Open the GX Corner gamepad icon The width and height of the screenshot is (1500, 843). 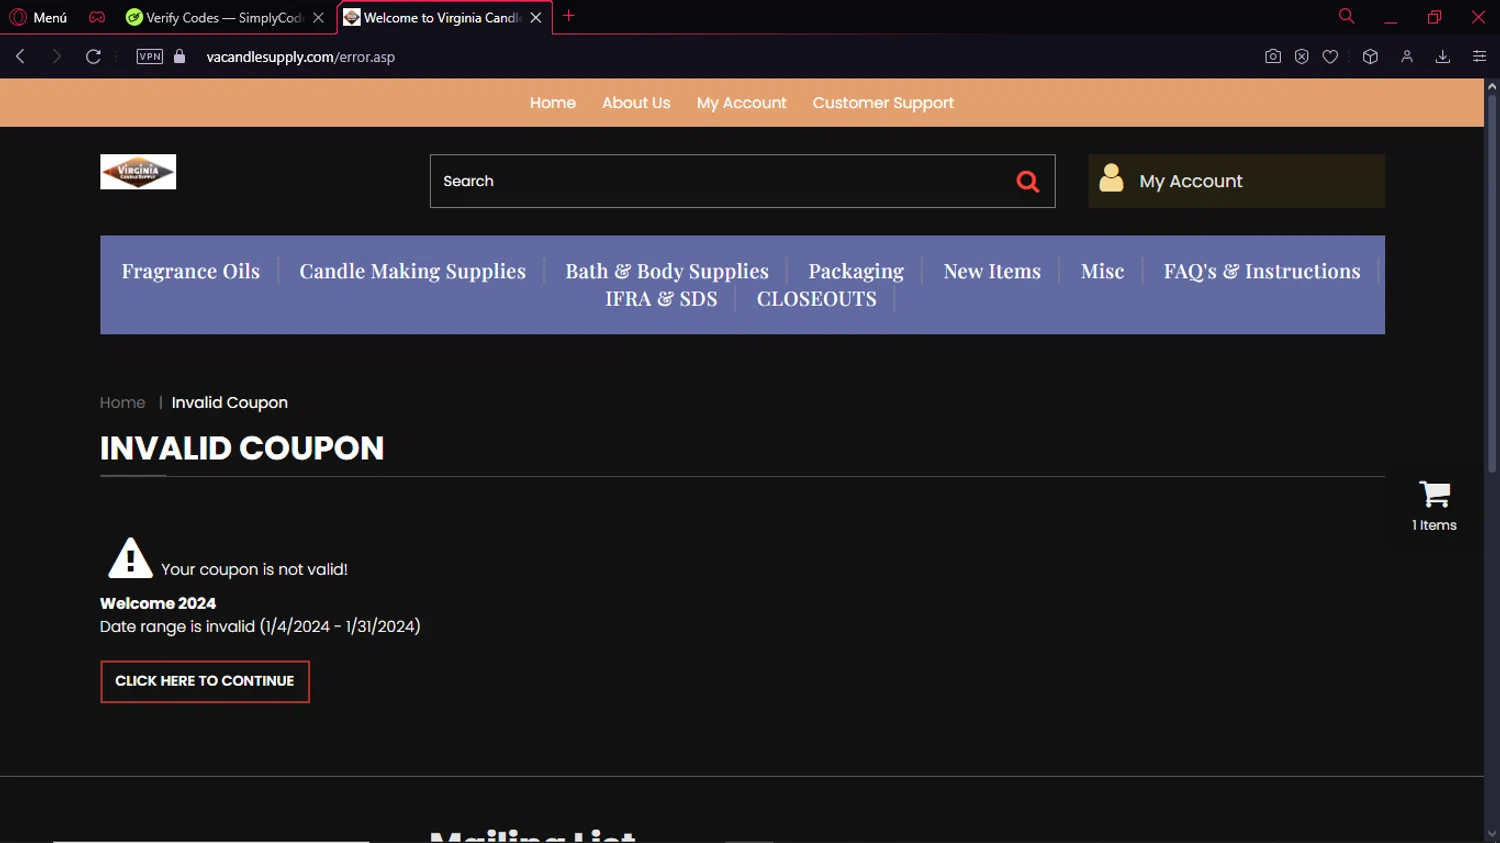click(x=97, y=17)
